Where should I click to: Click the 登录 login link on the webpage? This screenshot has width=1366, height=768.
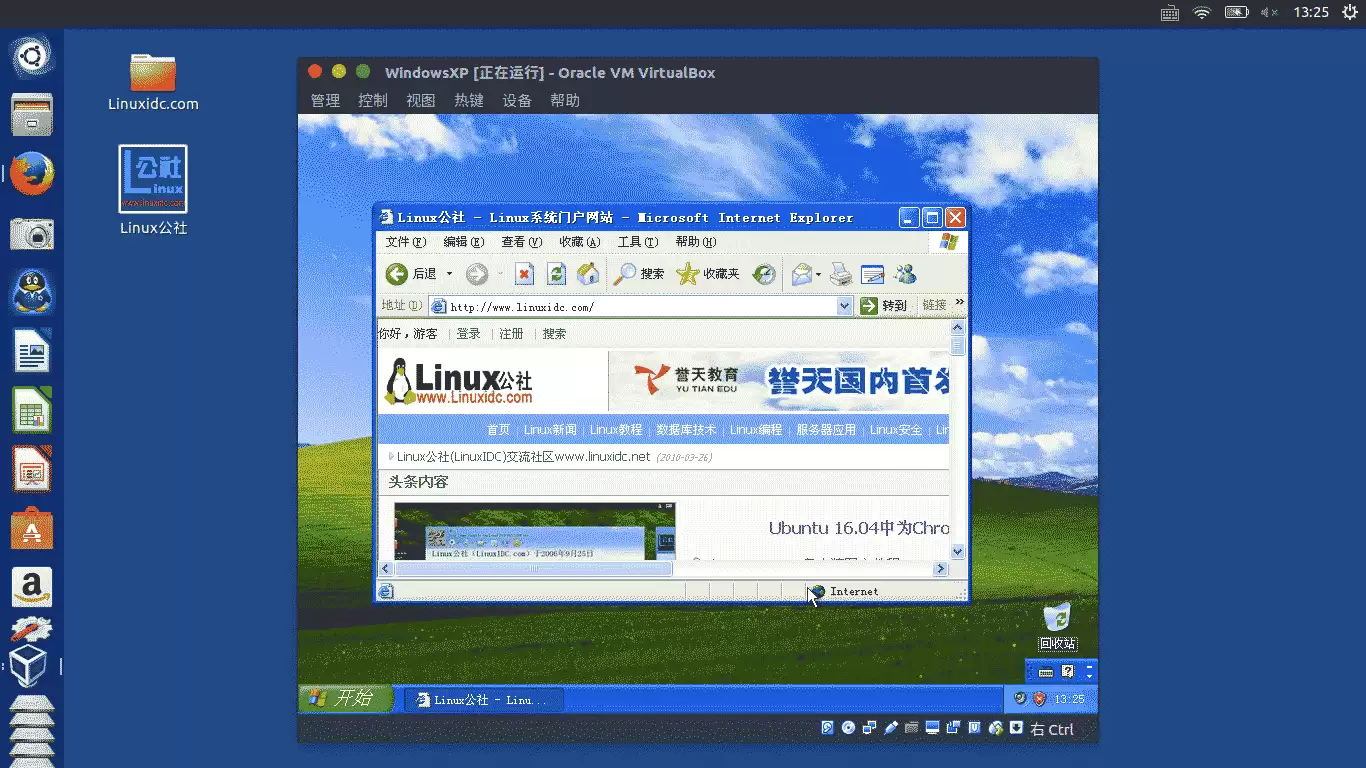(x=468, y=334)
